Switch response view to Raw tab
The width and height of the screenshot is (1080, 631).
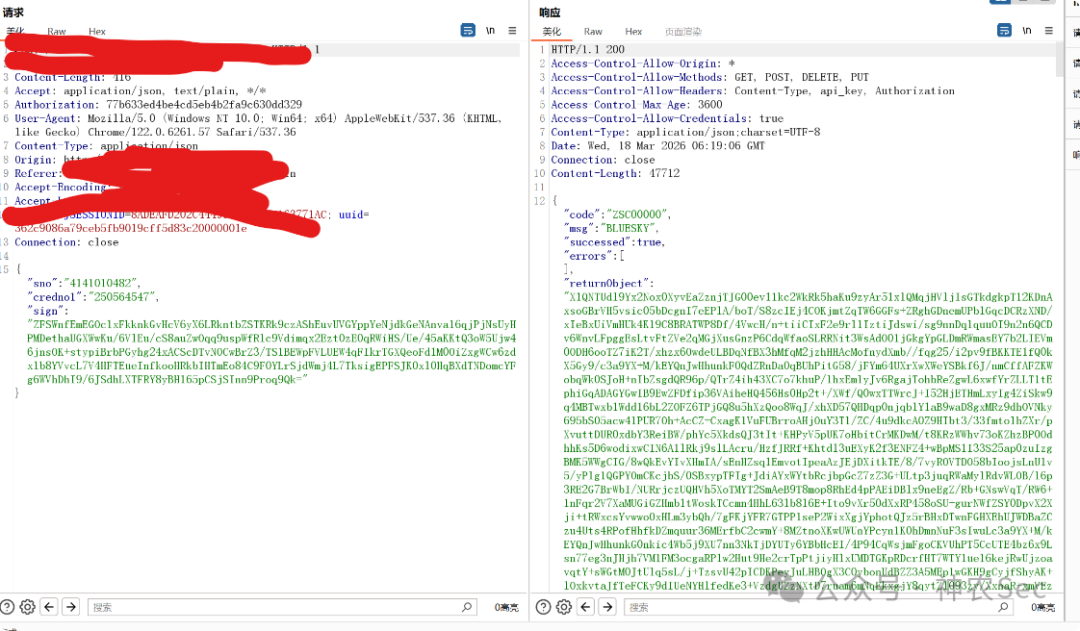point(593,32)
